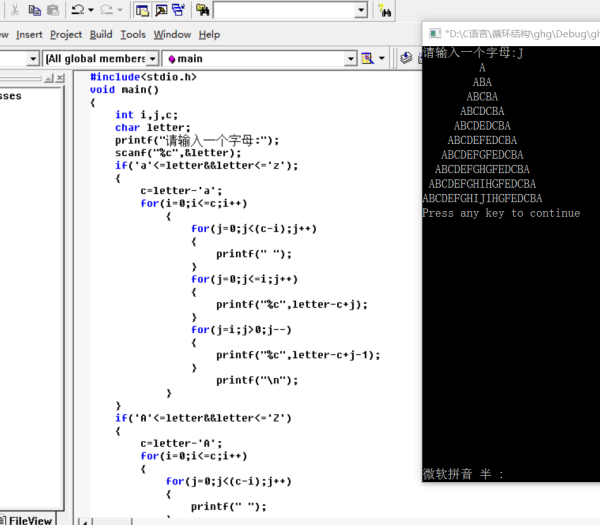Open Find in Files binoculars icon
This screenshot has height=525, width=600.
coord(202,10)
